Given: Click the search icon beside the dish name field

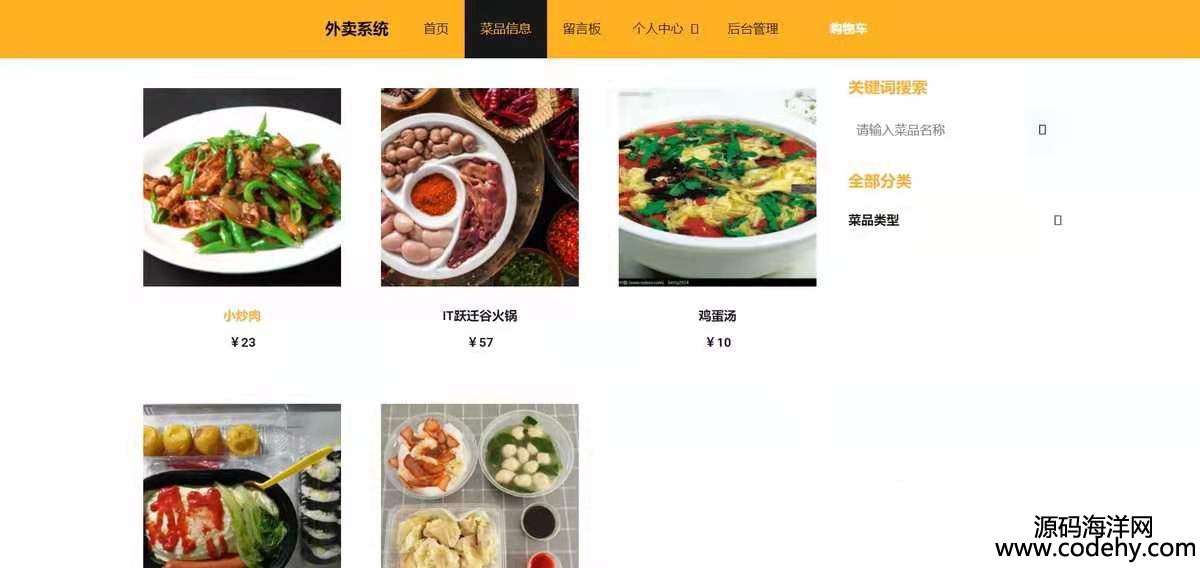Looking at the screenshot, I should 1042,130.
